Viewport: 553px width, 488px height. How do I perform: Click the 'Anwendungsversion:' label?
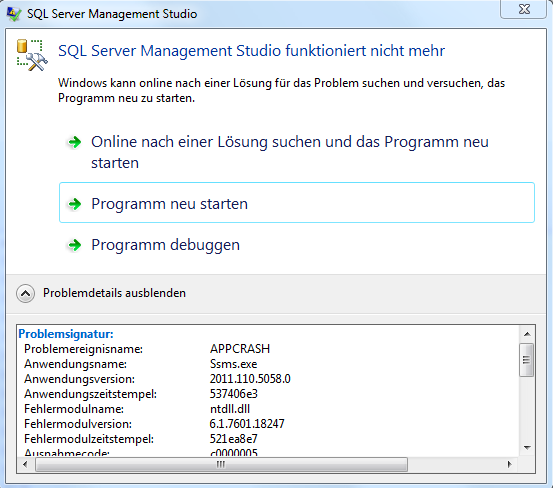tap(80, 379)
